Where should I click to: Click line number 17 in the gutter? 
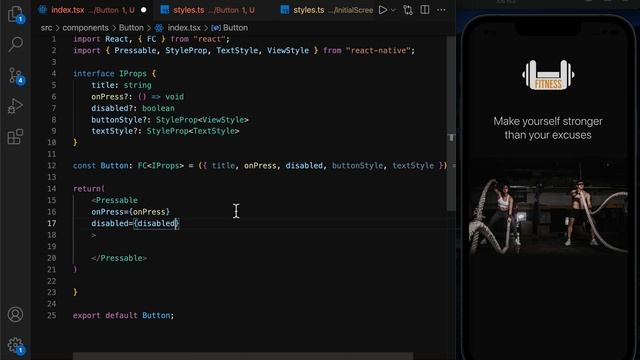point(52,223)
